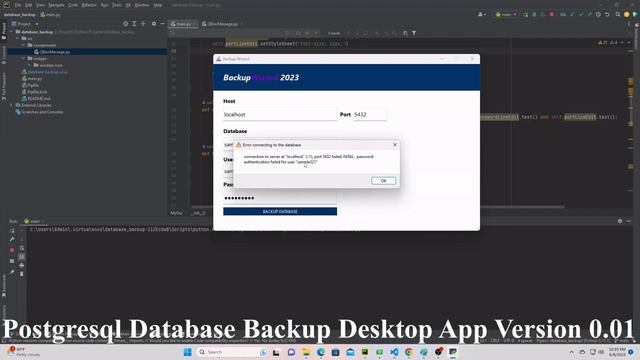Collapse the images folder
The image size is (640, 360).
pyautogui.click(x=24, y=58)
